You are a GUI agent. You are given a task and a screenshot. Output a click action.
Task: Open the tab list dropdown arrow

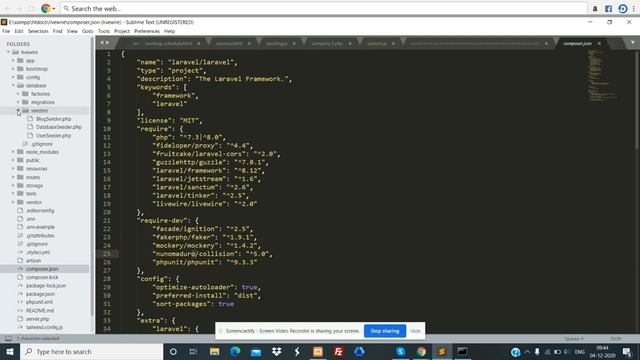pyautogui.click(x=632, y=42)
